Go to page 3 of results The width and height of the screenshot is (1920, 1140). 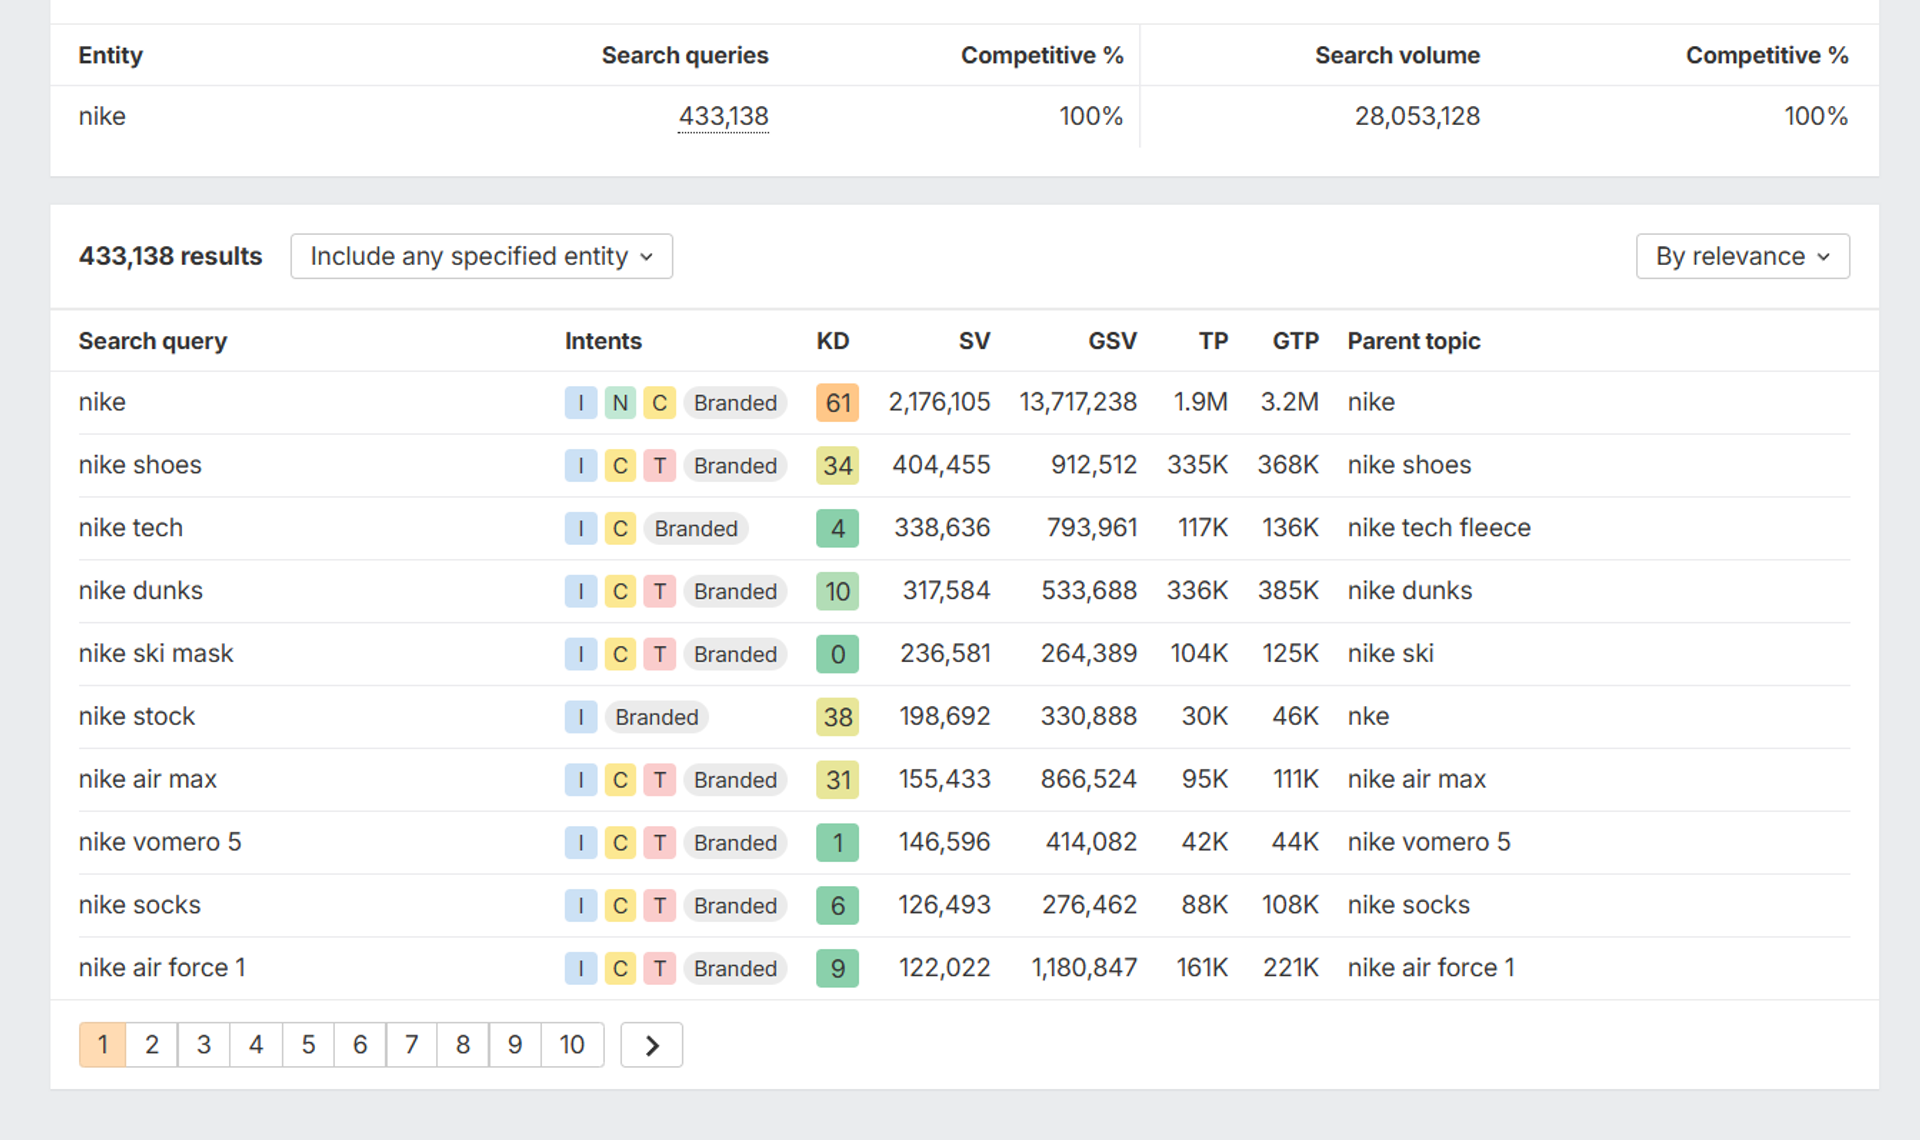click(x=204, y=1045)
